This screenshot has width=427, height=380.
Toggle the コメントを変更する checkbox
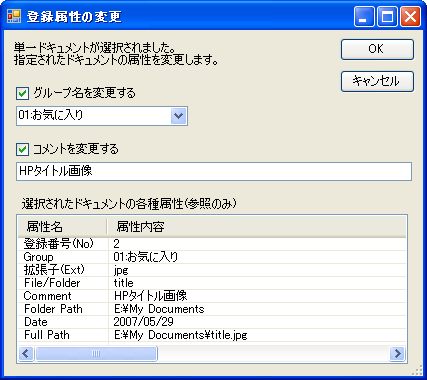[x=22, y=149]
